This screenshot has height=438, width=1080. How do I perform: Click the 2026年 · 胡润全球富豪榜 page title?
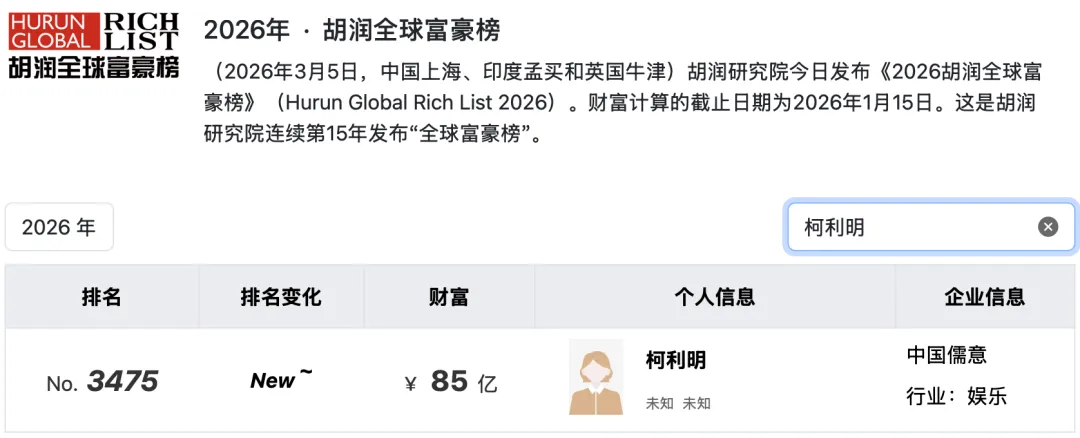point(351,30)
